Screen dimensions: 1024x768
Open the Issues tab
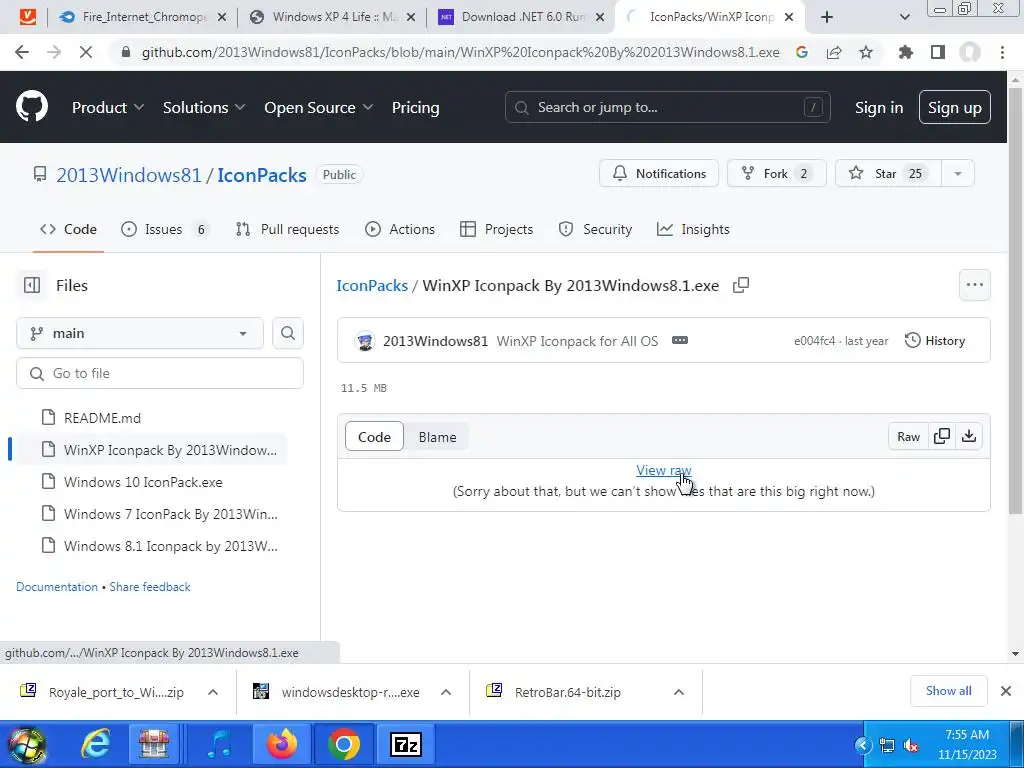(x=165, y=229)
